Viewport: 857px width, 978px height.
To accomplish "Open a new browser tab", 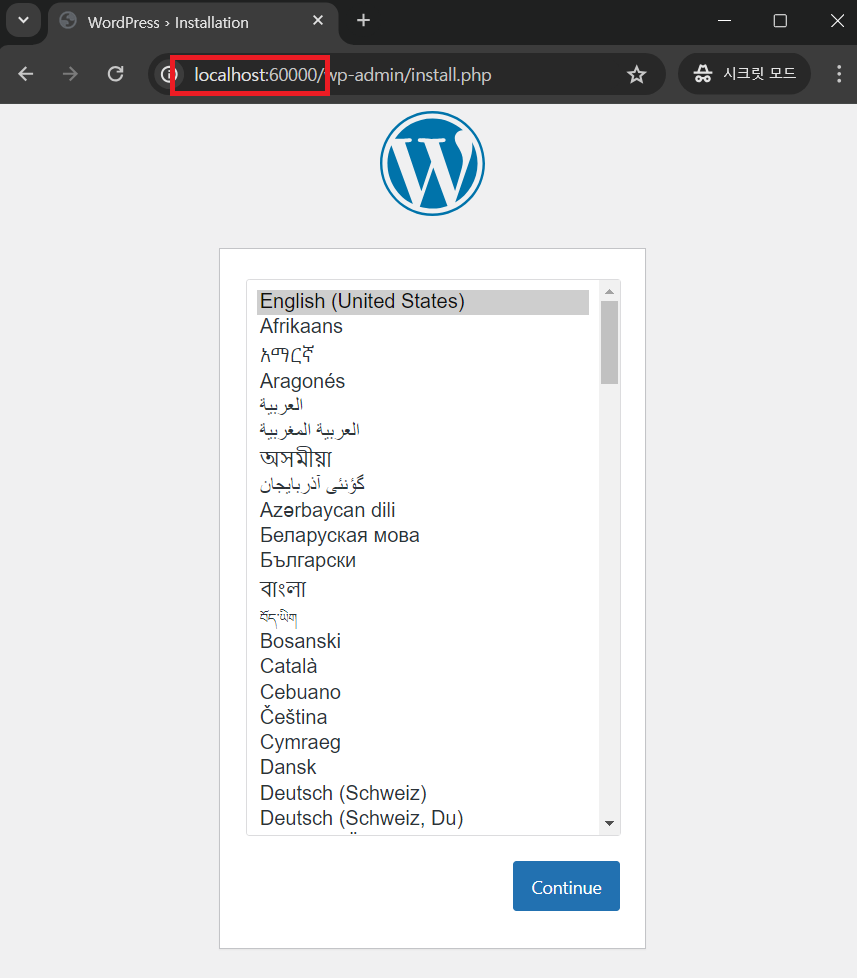I will pyautogui.click(x=363, y=21).
